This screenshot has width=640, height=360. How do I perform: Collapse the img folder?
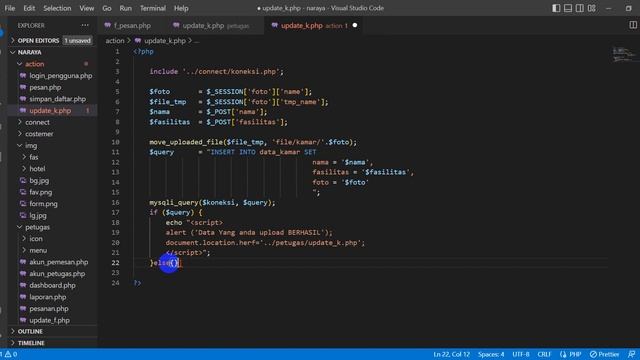pyautogui.click(x=31, y=146)
